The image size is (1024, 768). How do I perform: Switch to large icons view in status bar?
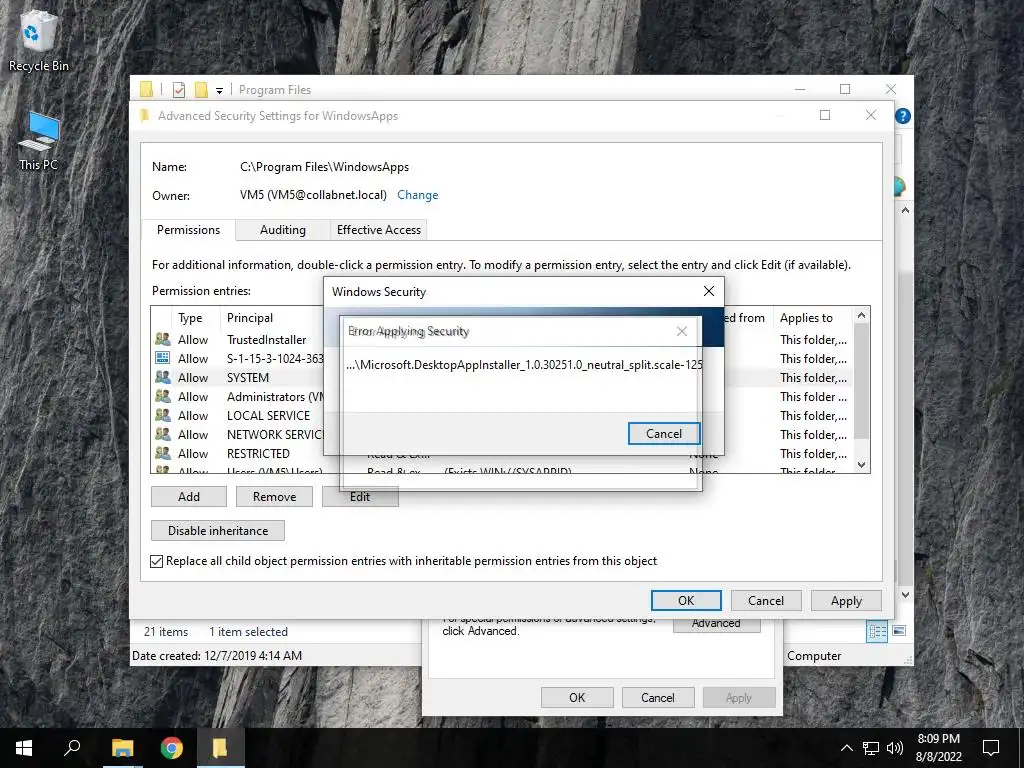(899, 631)
